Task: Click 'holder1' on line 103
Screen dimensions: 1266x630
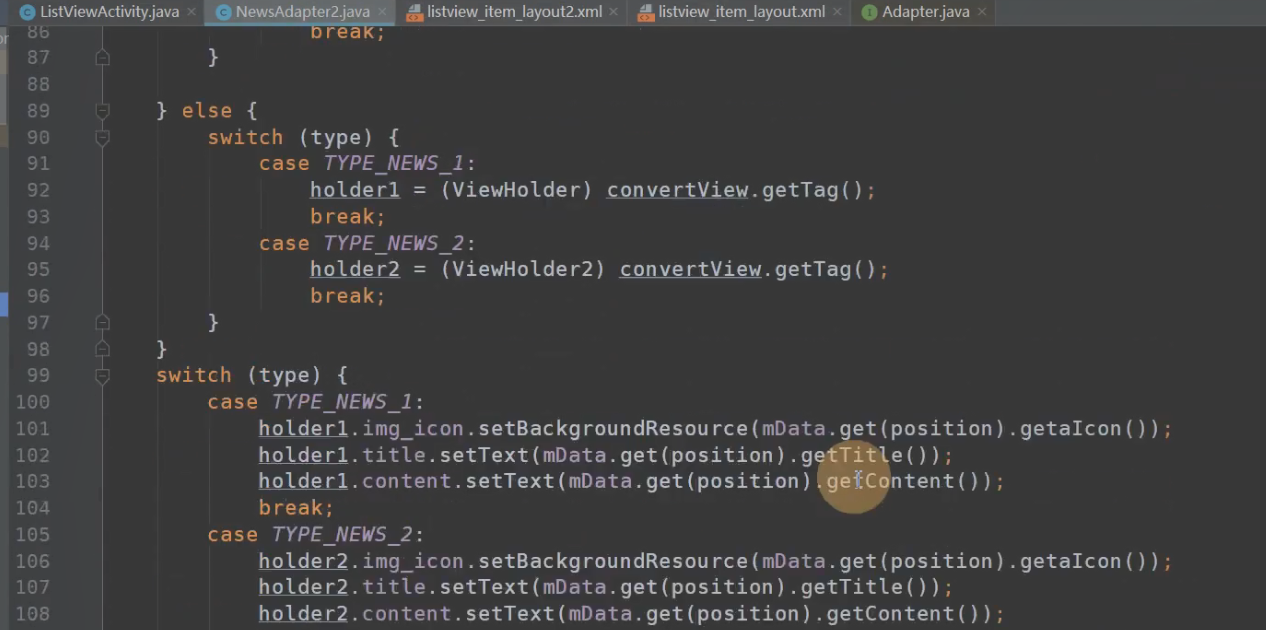Action: click(303, 481)
